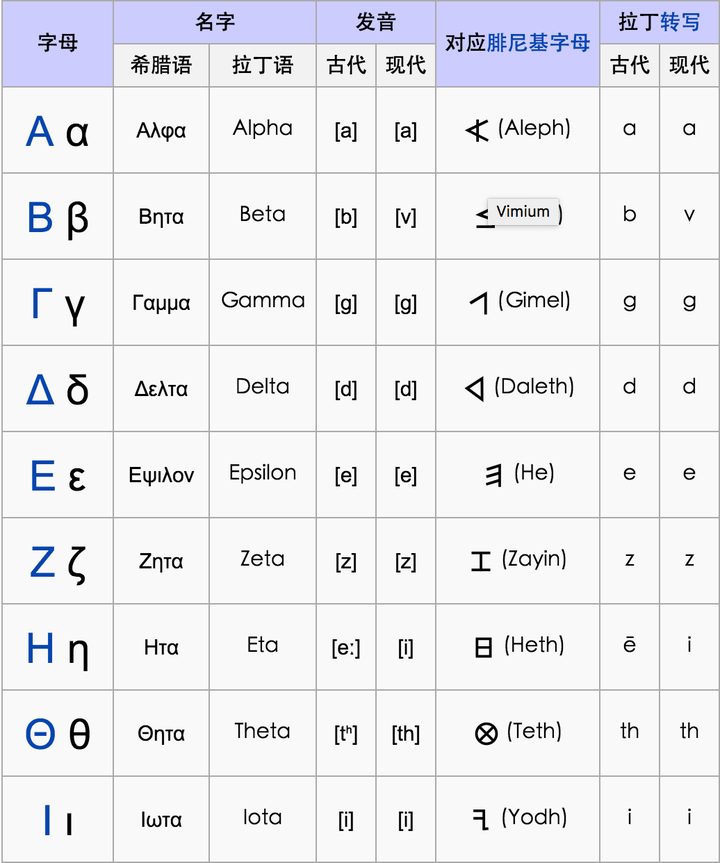Open the blue Theta letter Θ link
This screenshot has height=863, width=720.
40,735
